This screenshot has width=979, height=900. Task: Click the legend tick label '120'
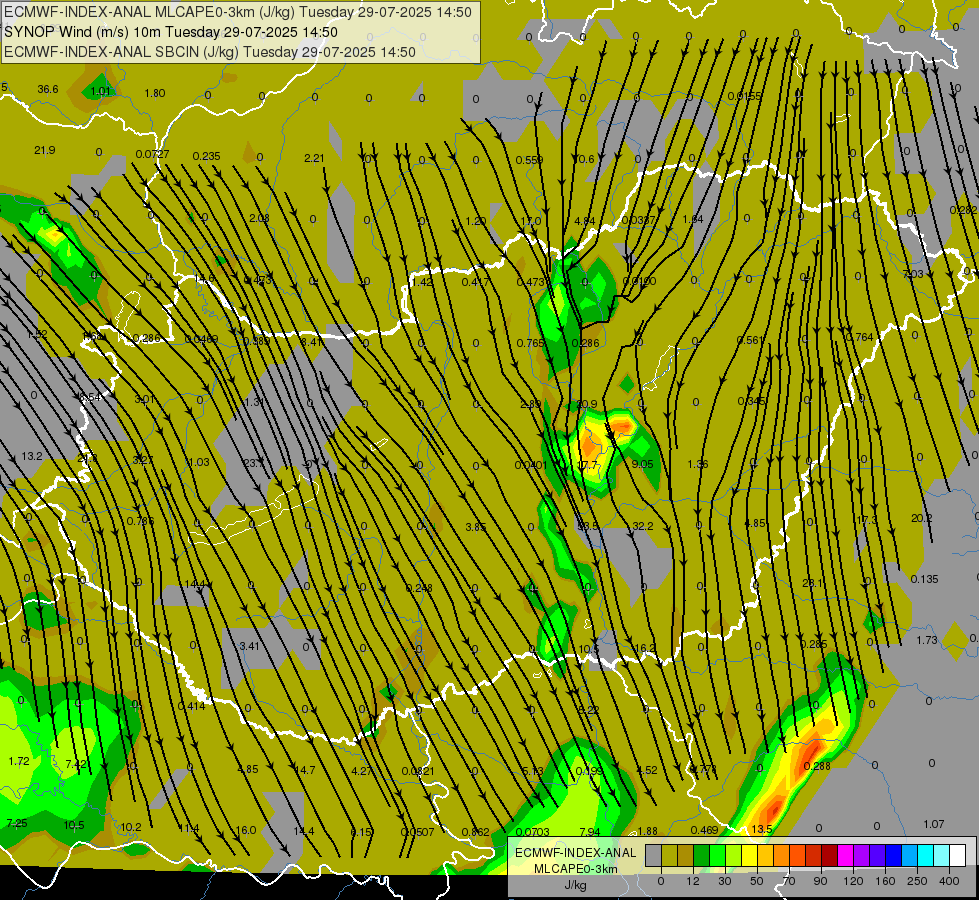(854, 881)
